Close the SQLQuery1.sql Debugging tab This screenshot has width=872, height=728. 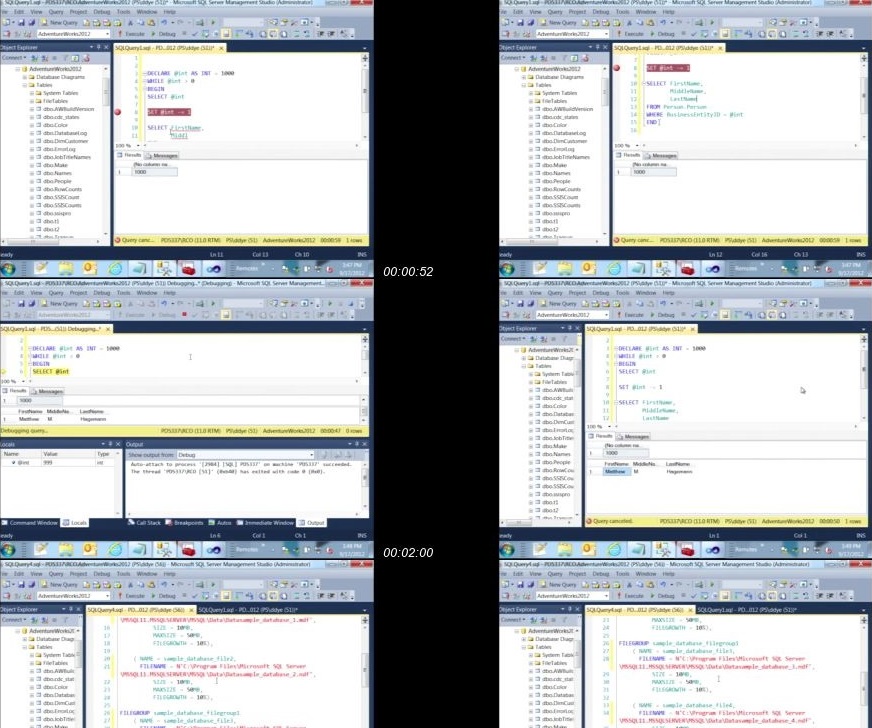pyautogui.click(x=108, y=329)
